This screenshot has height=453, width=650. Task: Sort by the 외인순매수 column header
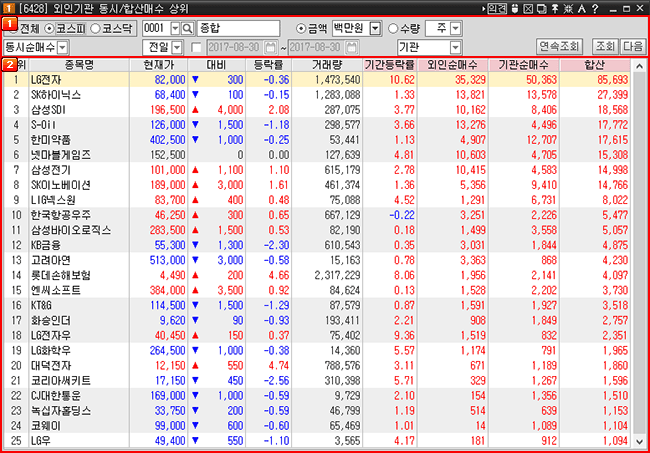pos(453,65)
